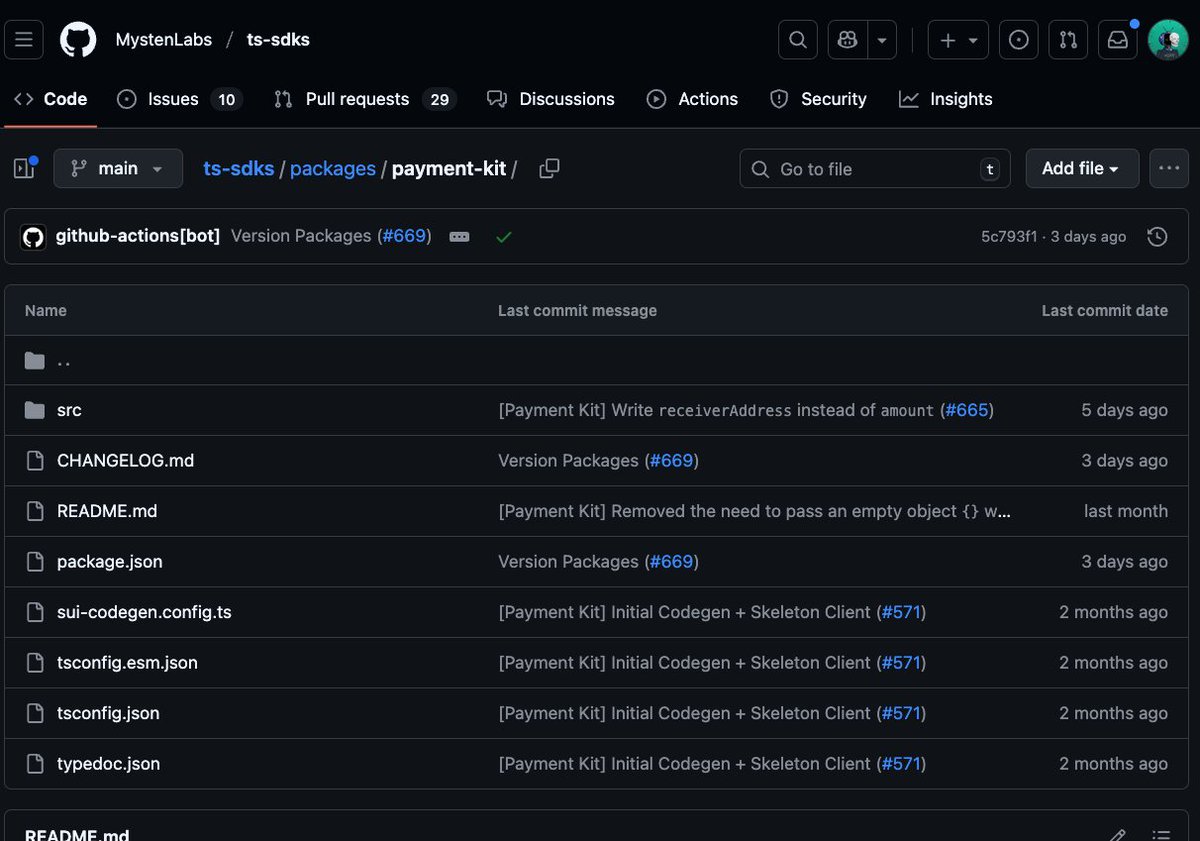Click the MystenLabs owner link
The width and height of the screenshot is (1200, 841).
[164, 40]
